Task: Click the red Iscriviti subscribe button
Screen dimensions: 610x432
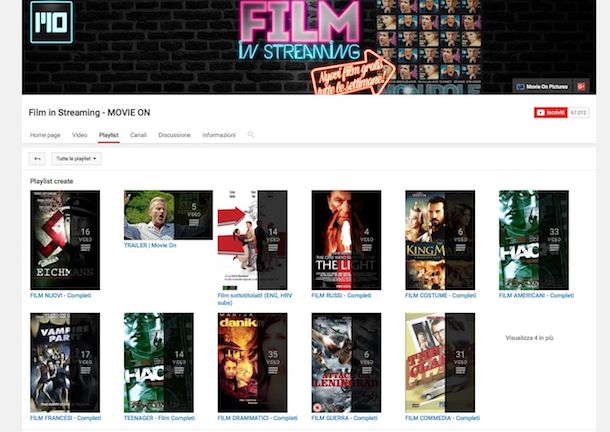Action: pyautogui.click(x=550, y=112)
